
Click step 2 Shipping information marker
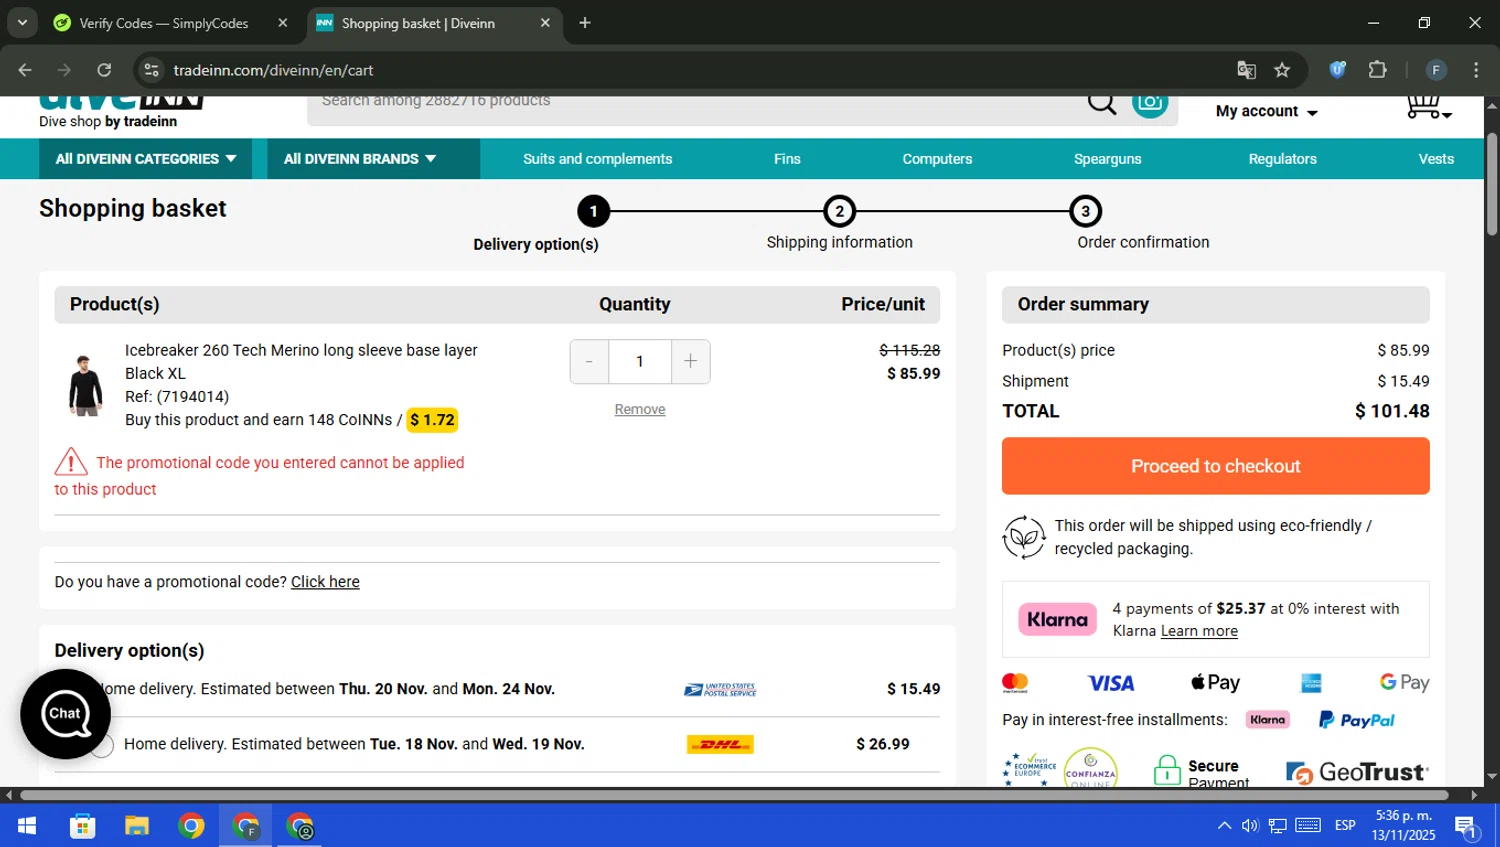[x=839, y=211]
